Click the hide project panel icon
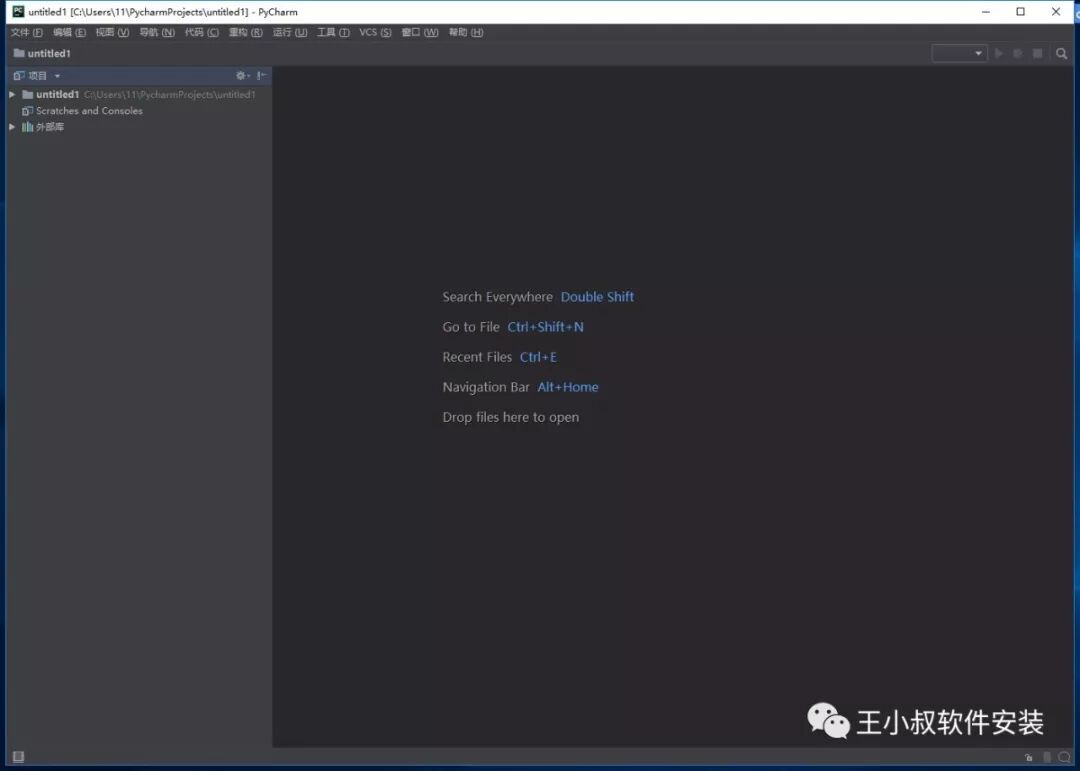1080x771 pixels. 262,76
